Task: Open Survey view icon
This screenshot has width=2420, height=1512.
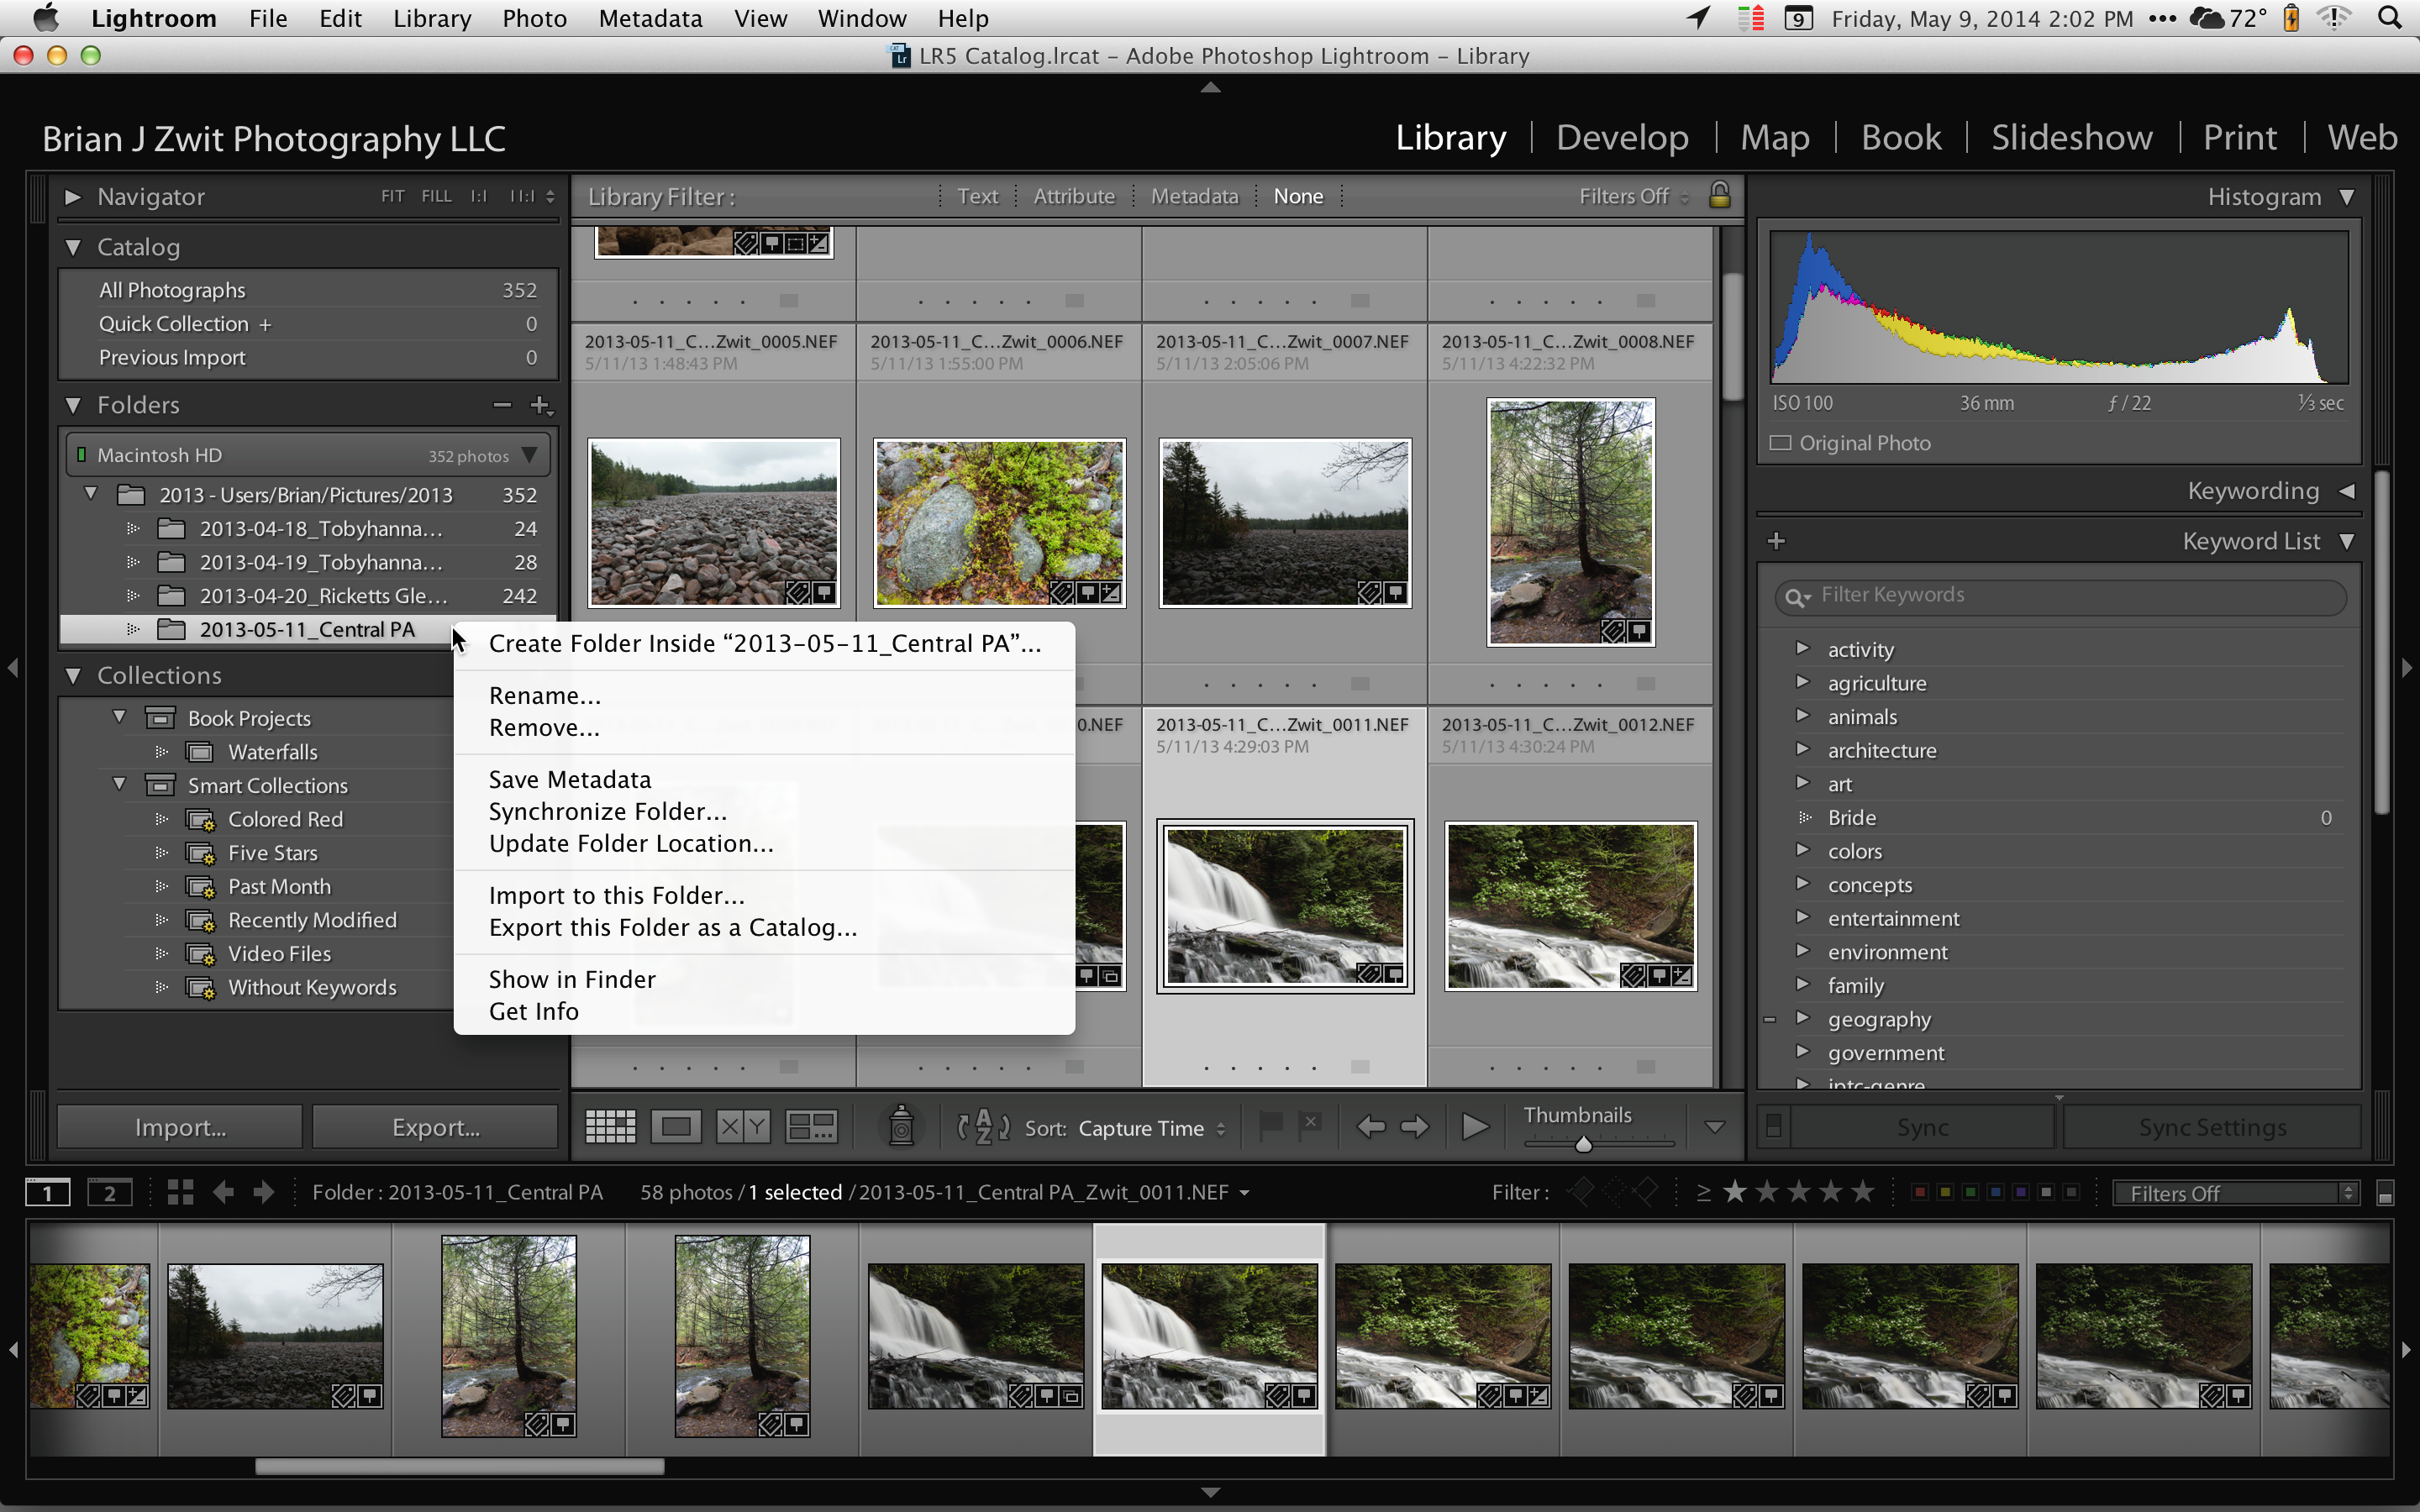Action: tap(811, 1127)
